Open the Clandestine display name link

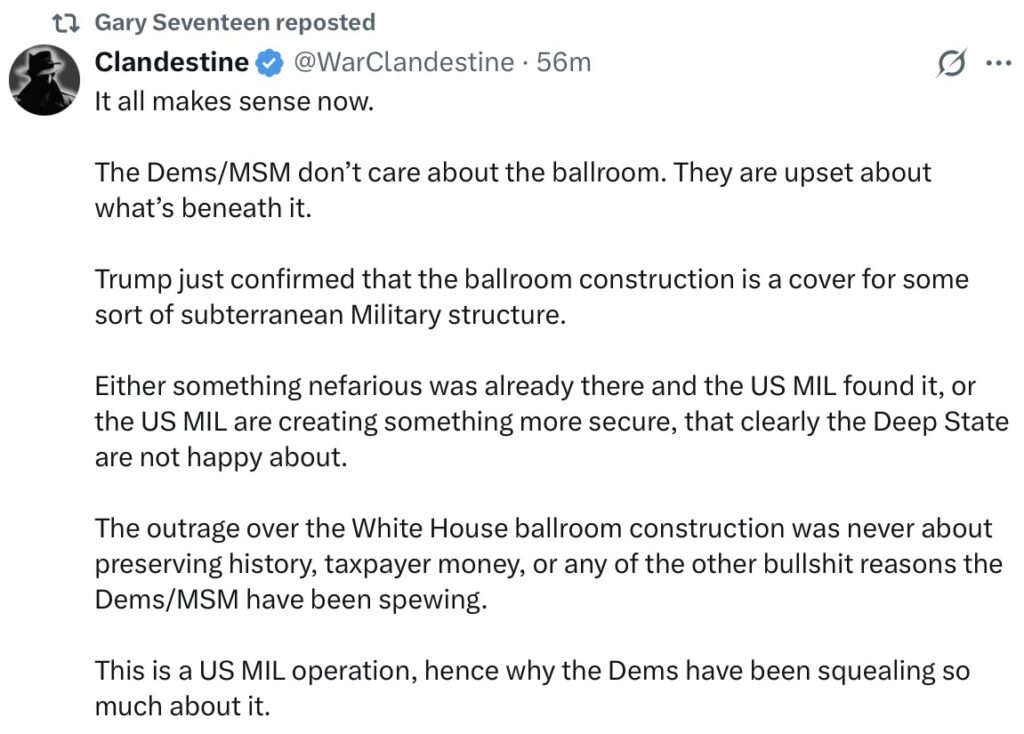pyautogui.click(x=171, y=62)
